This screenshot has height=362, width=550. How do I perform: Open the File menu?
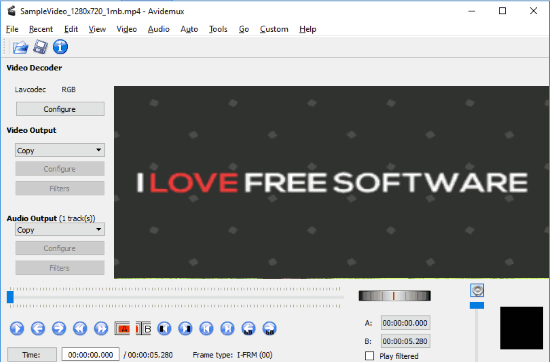[12, 29]
